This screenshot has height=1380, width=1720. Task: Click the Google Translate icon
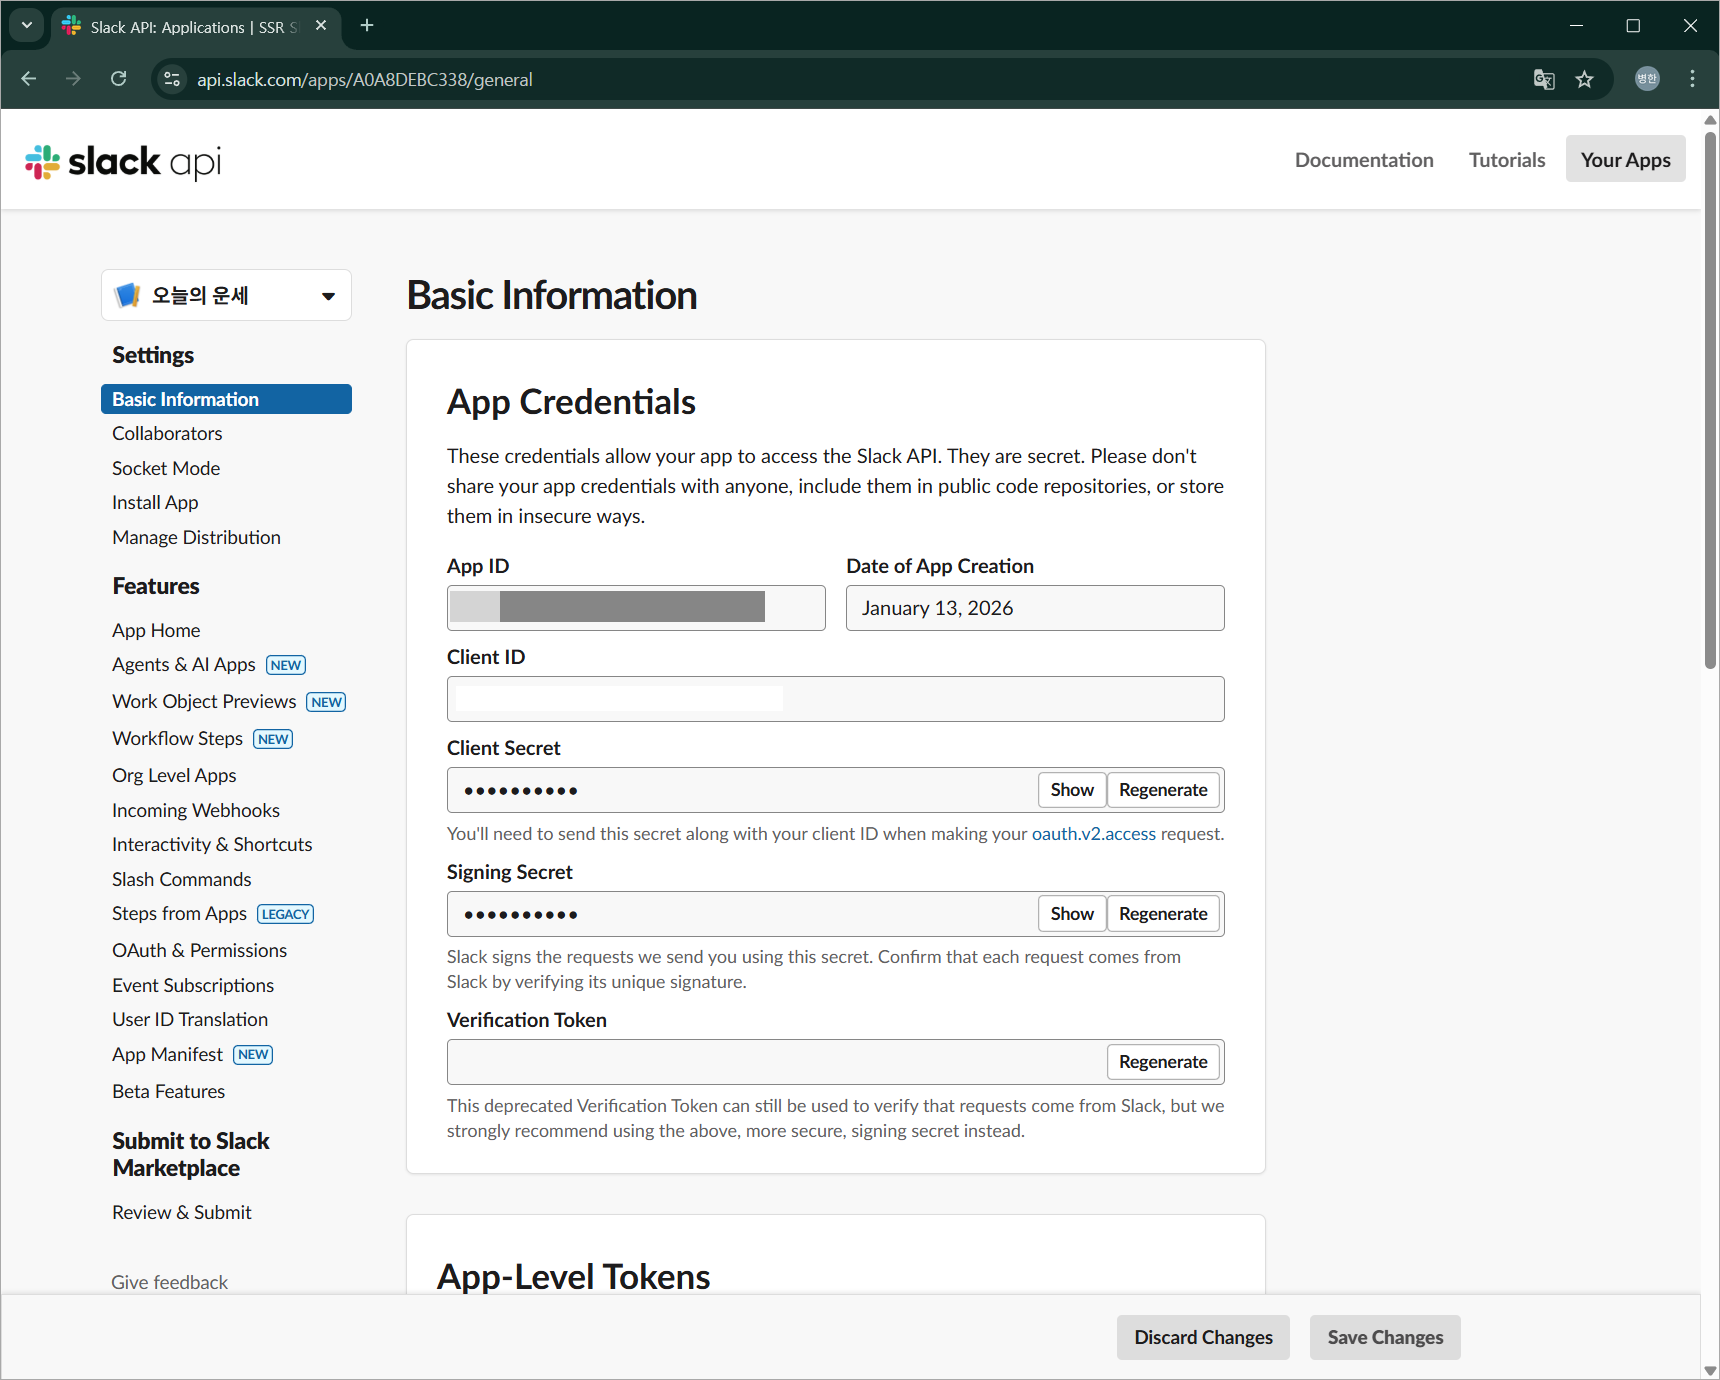1544,79
